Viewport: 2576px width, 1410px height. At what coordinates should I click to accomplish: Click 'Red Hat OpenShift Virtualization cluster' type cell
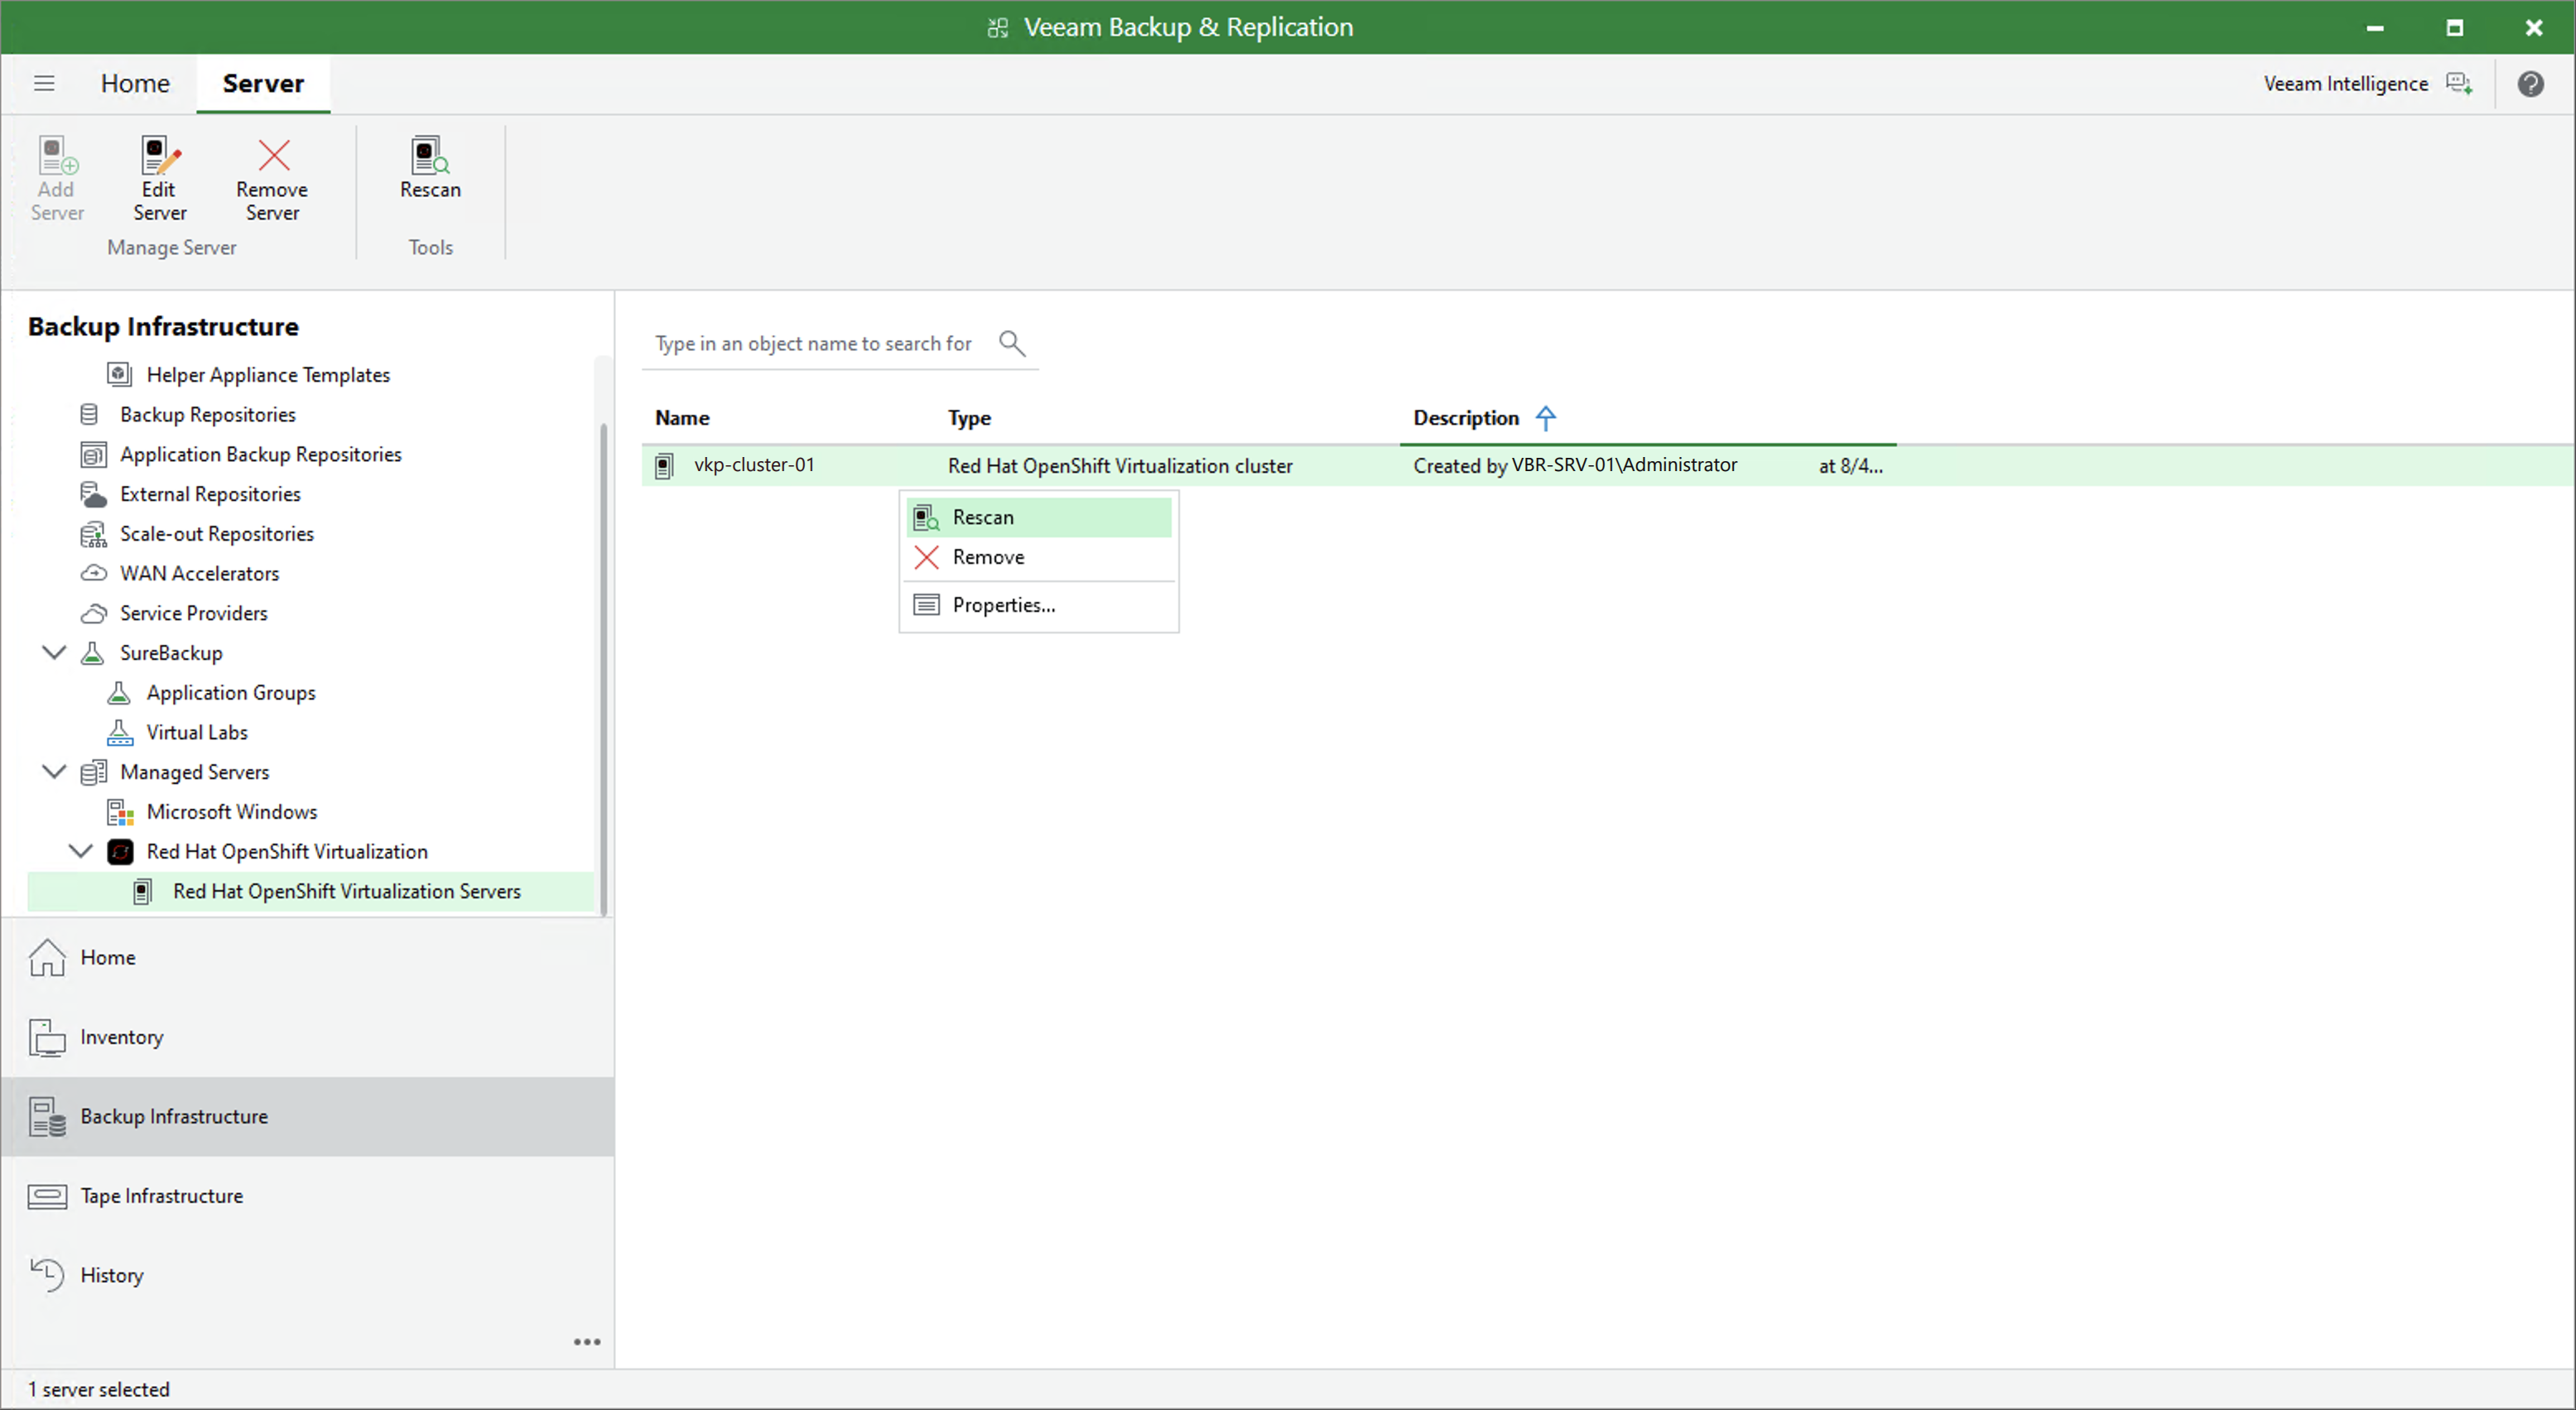pos(1120,467)
